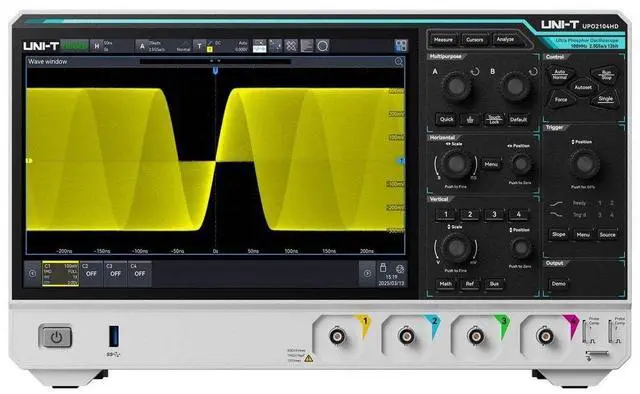This screenshot has height=394, width=640.
Task: Tap the white display icon after Auto
Action: (x=259, y=46)
